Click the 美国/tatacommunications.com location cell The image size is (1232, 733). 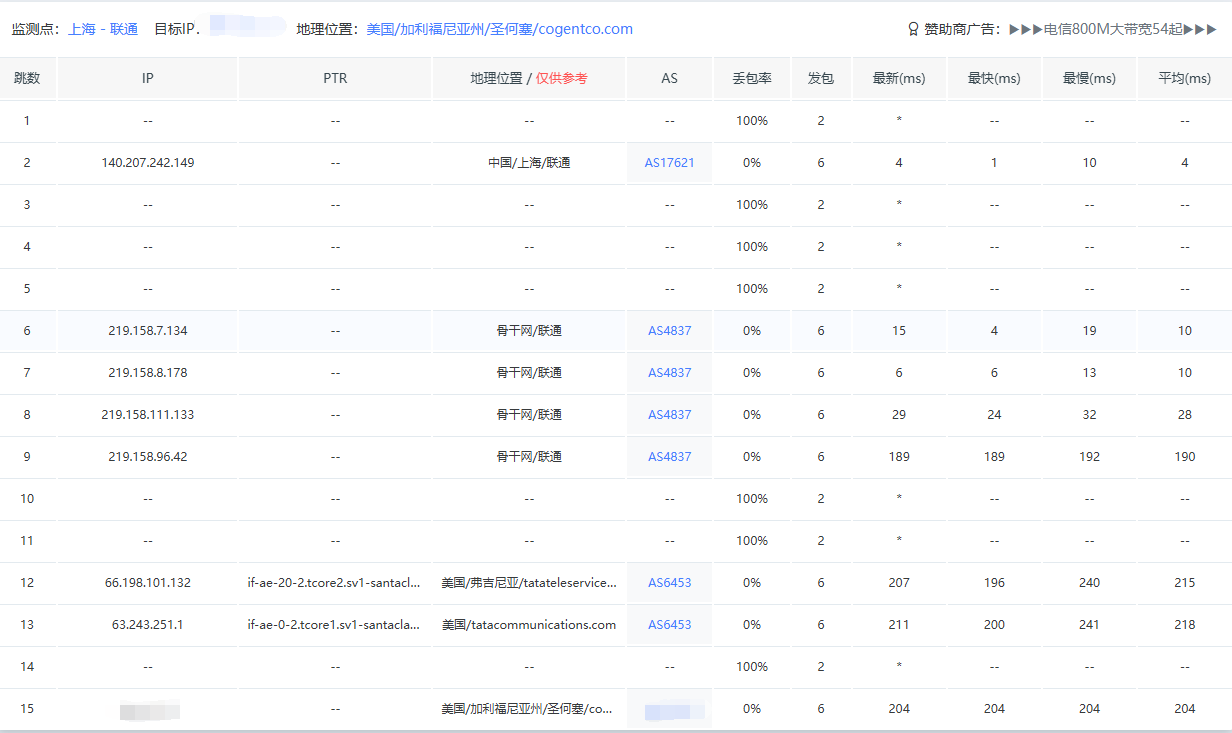coord(529,624)
